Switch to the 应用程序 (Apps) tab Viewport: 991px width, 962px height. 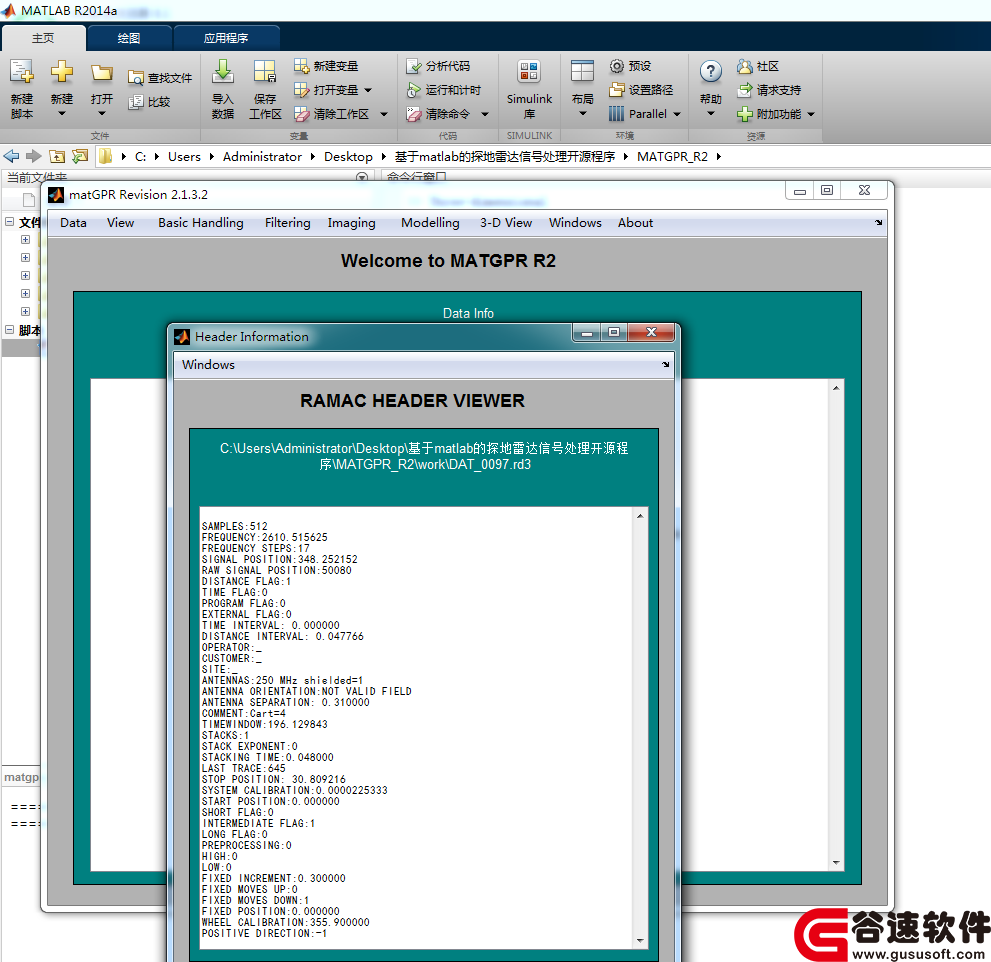(226, 38)
